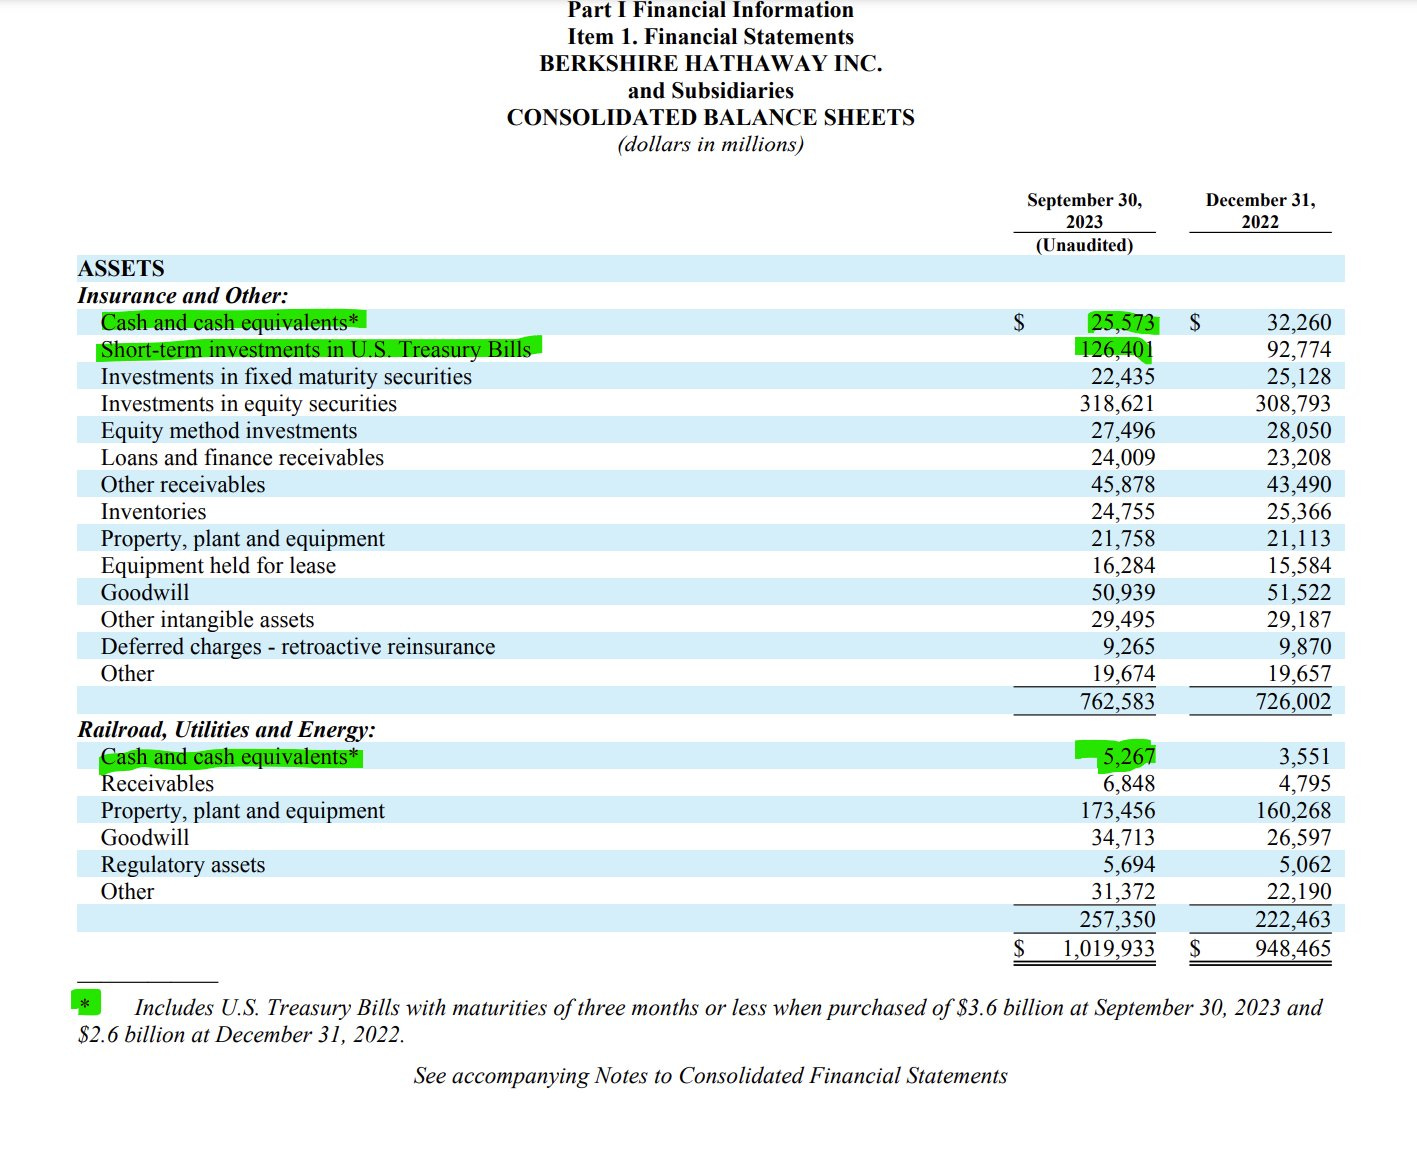Image resolution: width=1417 pixels, height=1159 pixels.
Task: Click the value 318,621
Action: [x=1116, y=403]
